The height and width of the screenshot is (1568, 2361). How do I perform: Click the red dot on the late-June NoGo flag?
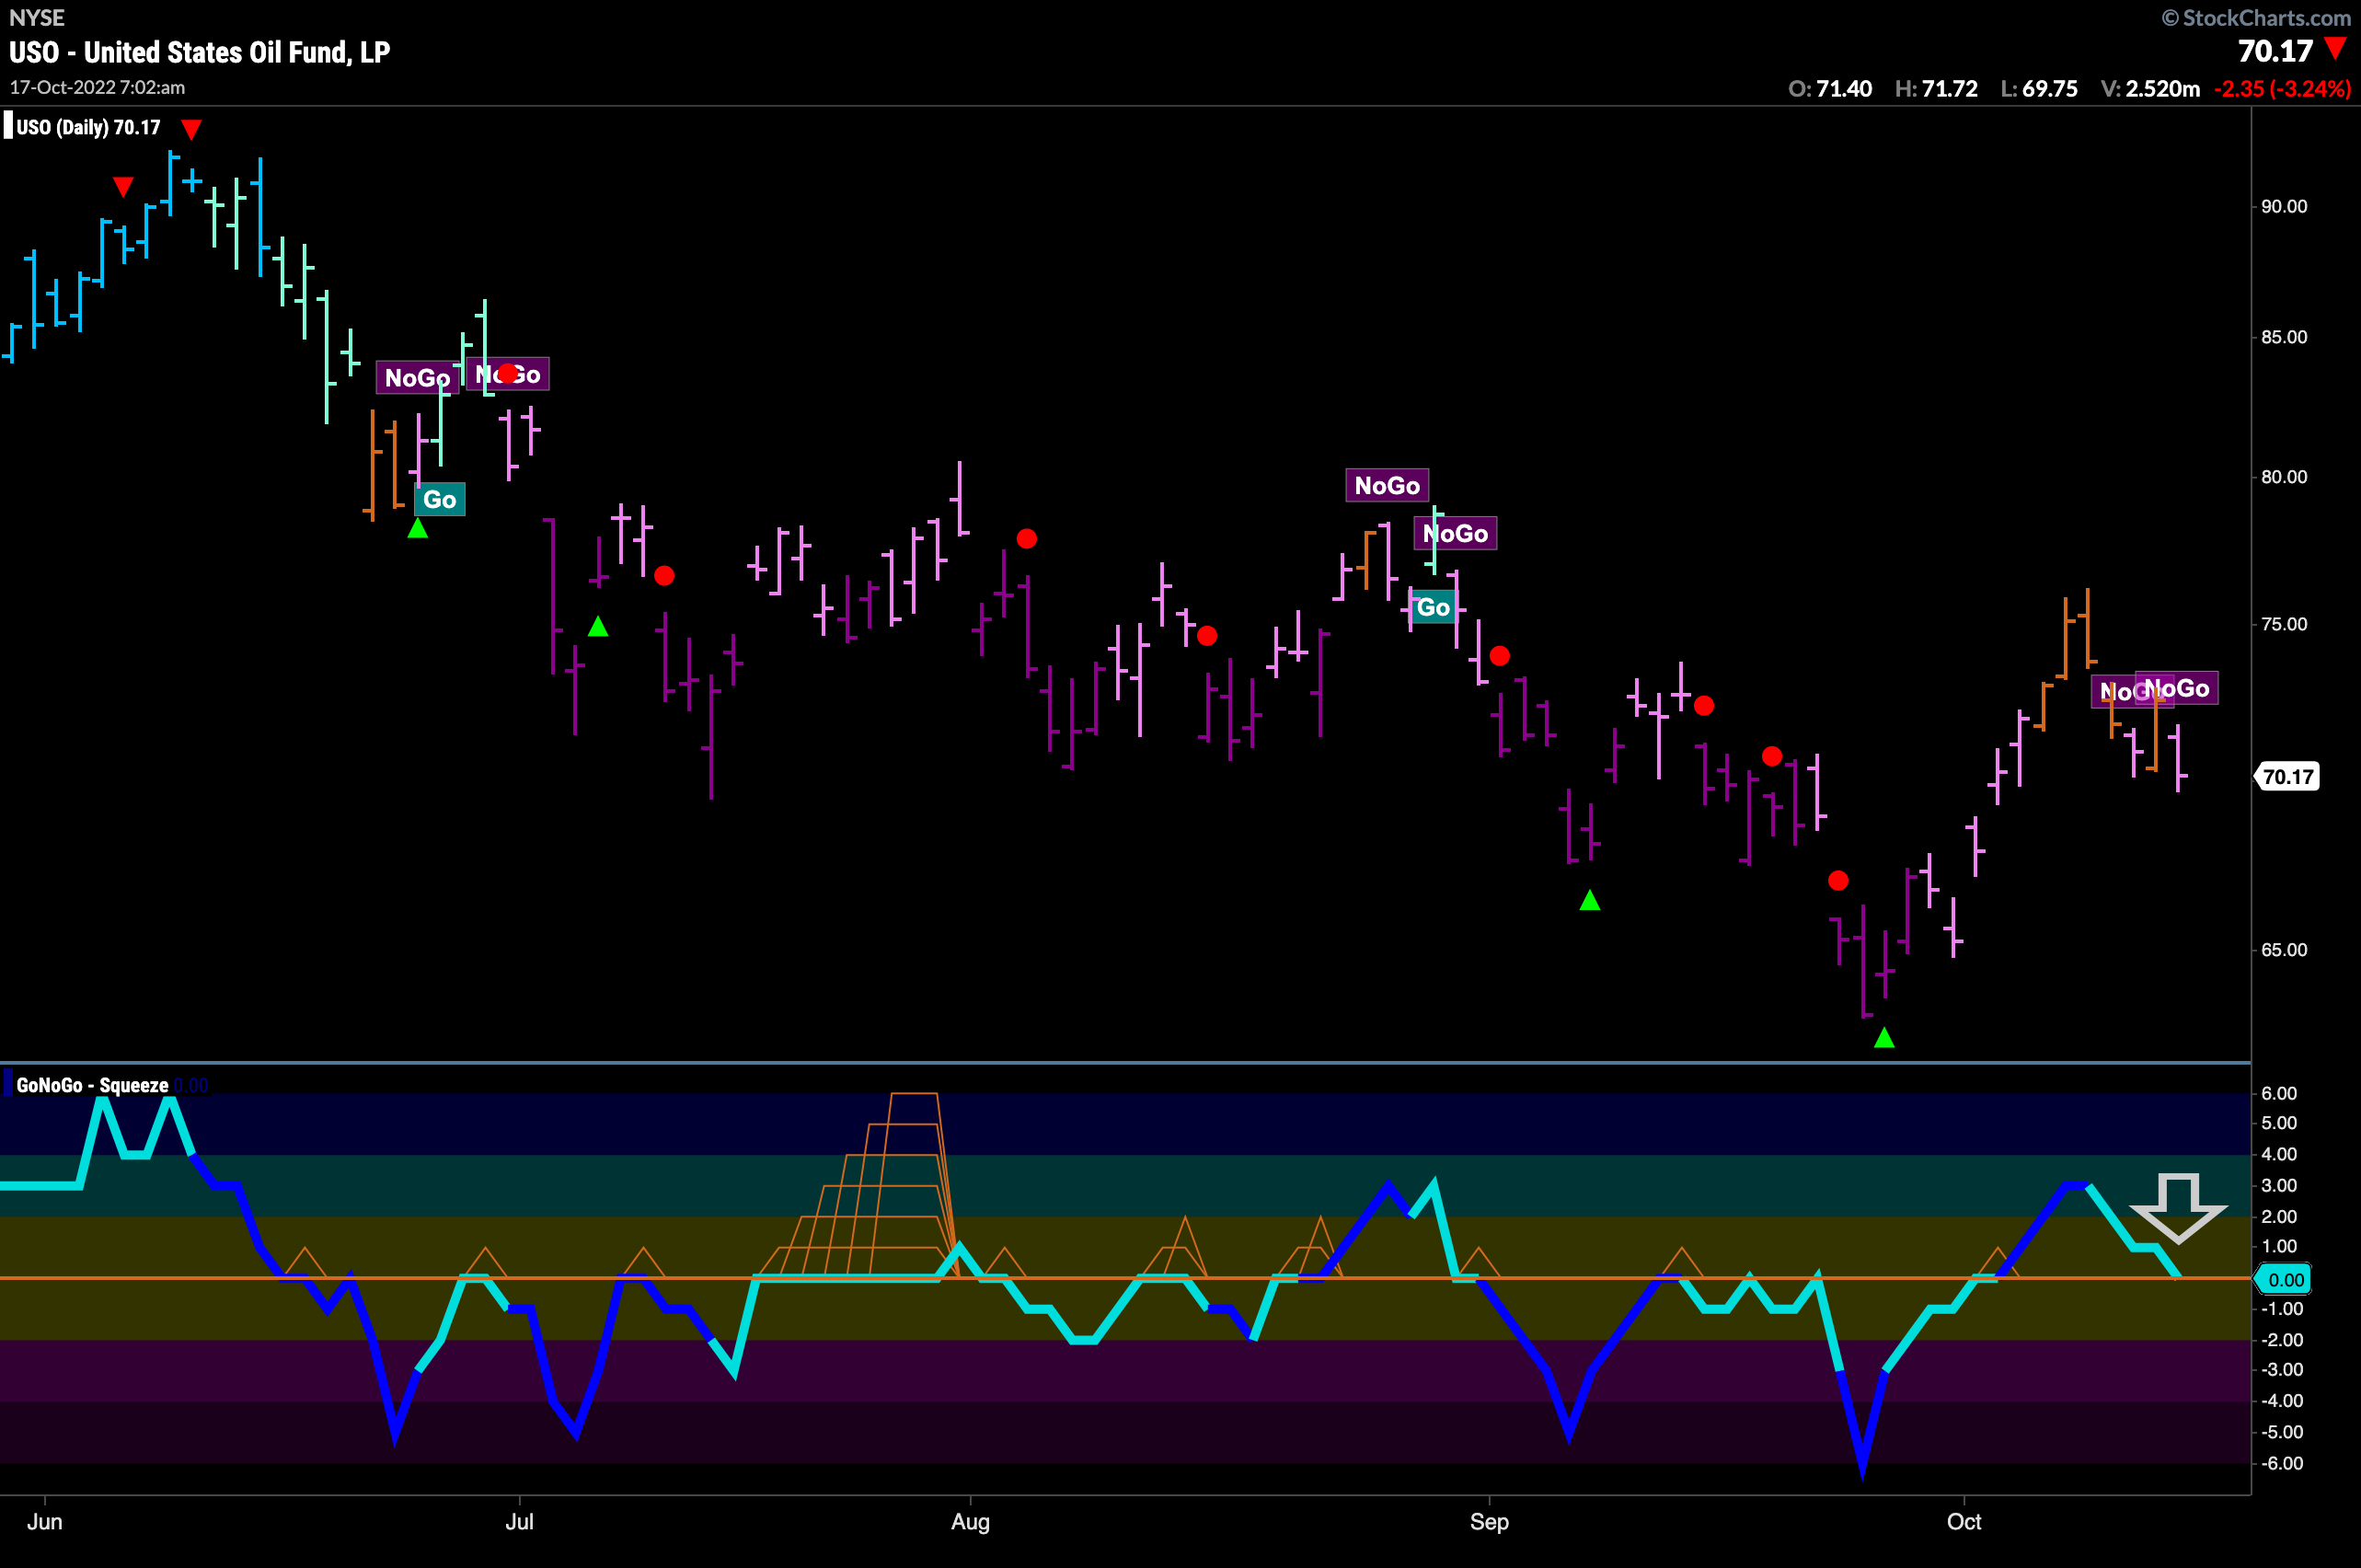(508, 373)
